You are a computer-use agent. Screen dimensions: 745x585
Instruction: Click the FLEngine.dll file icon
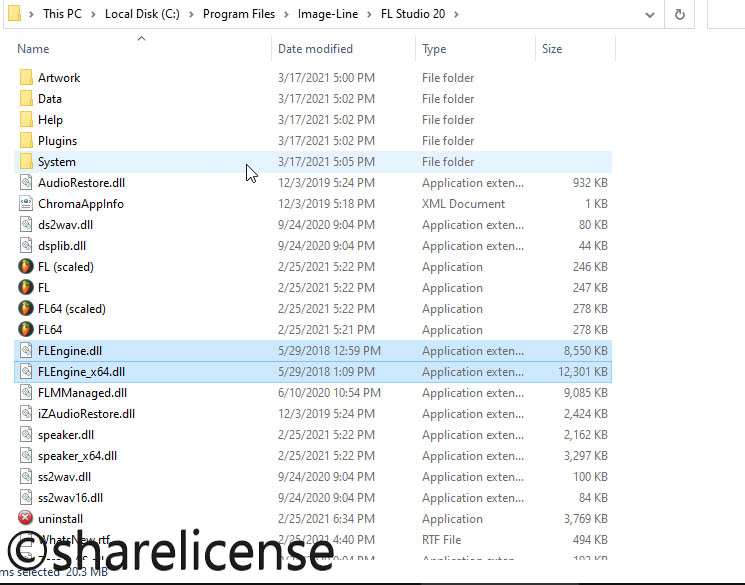pyautogui.click(x=26, y=350)
